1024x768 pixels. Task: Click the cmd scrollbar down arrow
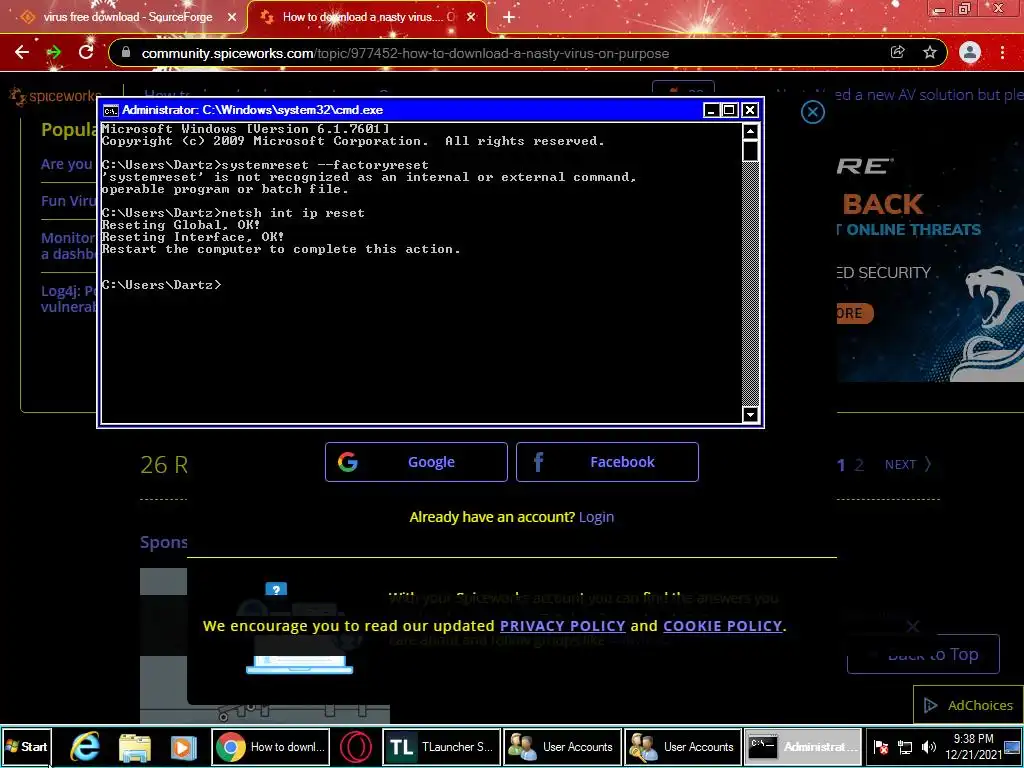click(750, 414)
